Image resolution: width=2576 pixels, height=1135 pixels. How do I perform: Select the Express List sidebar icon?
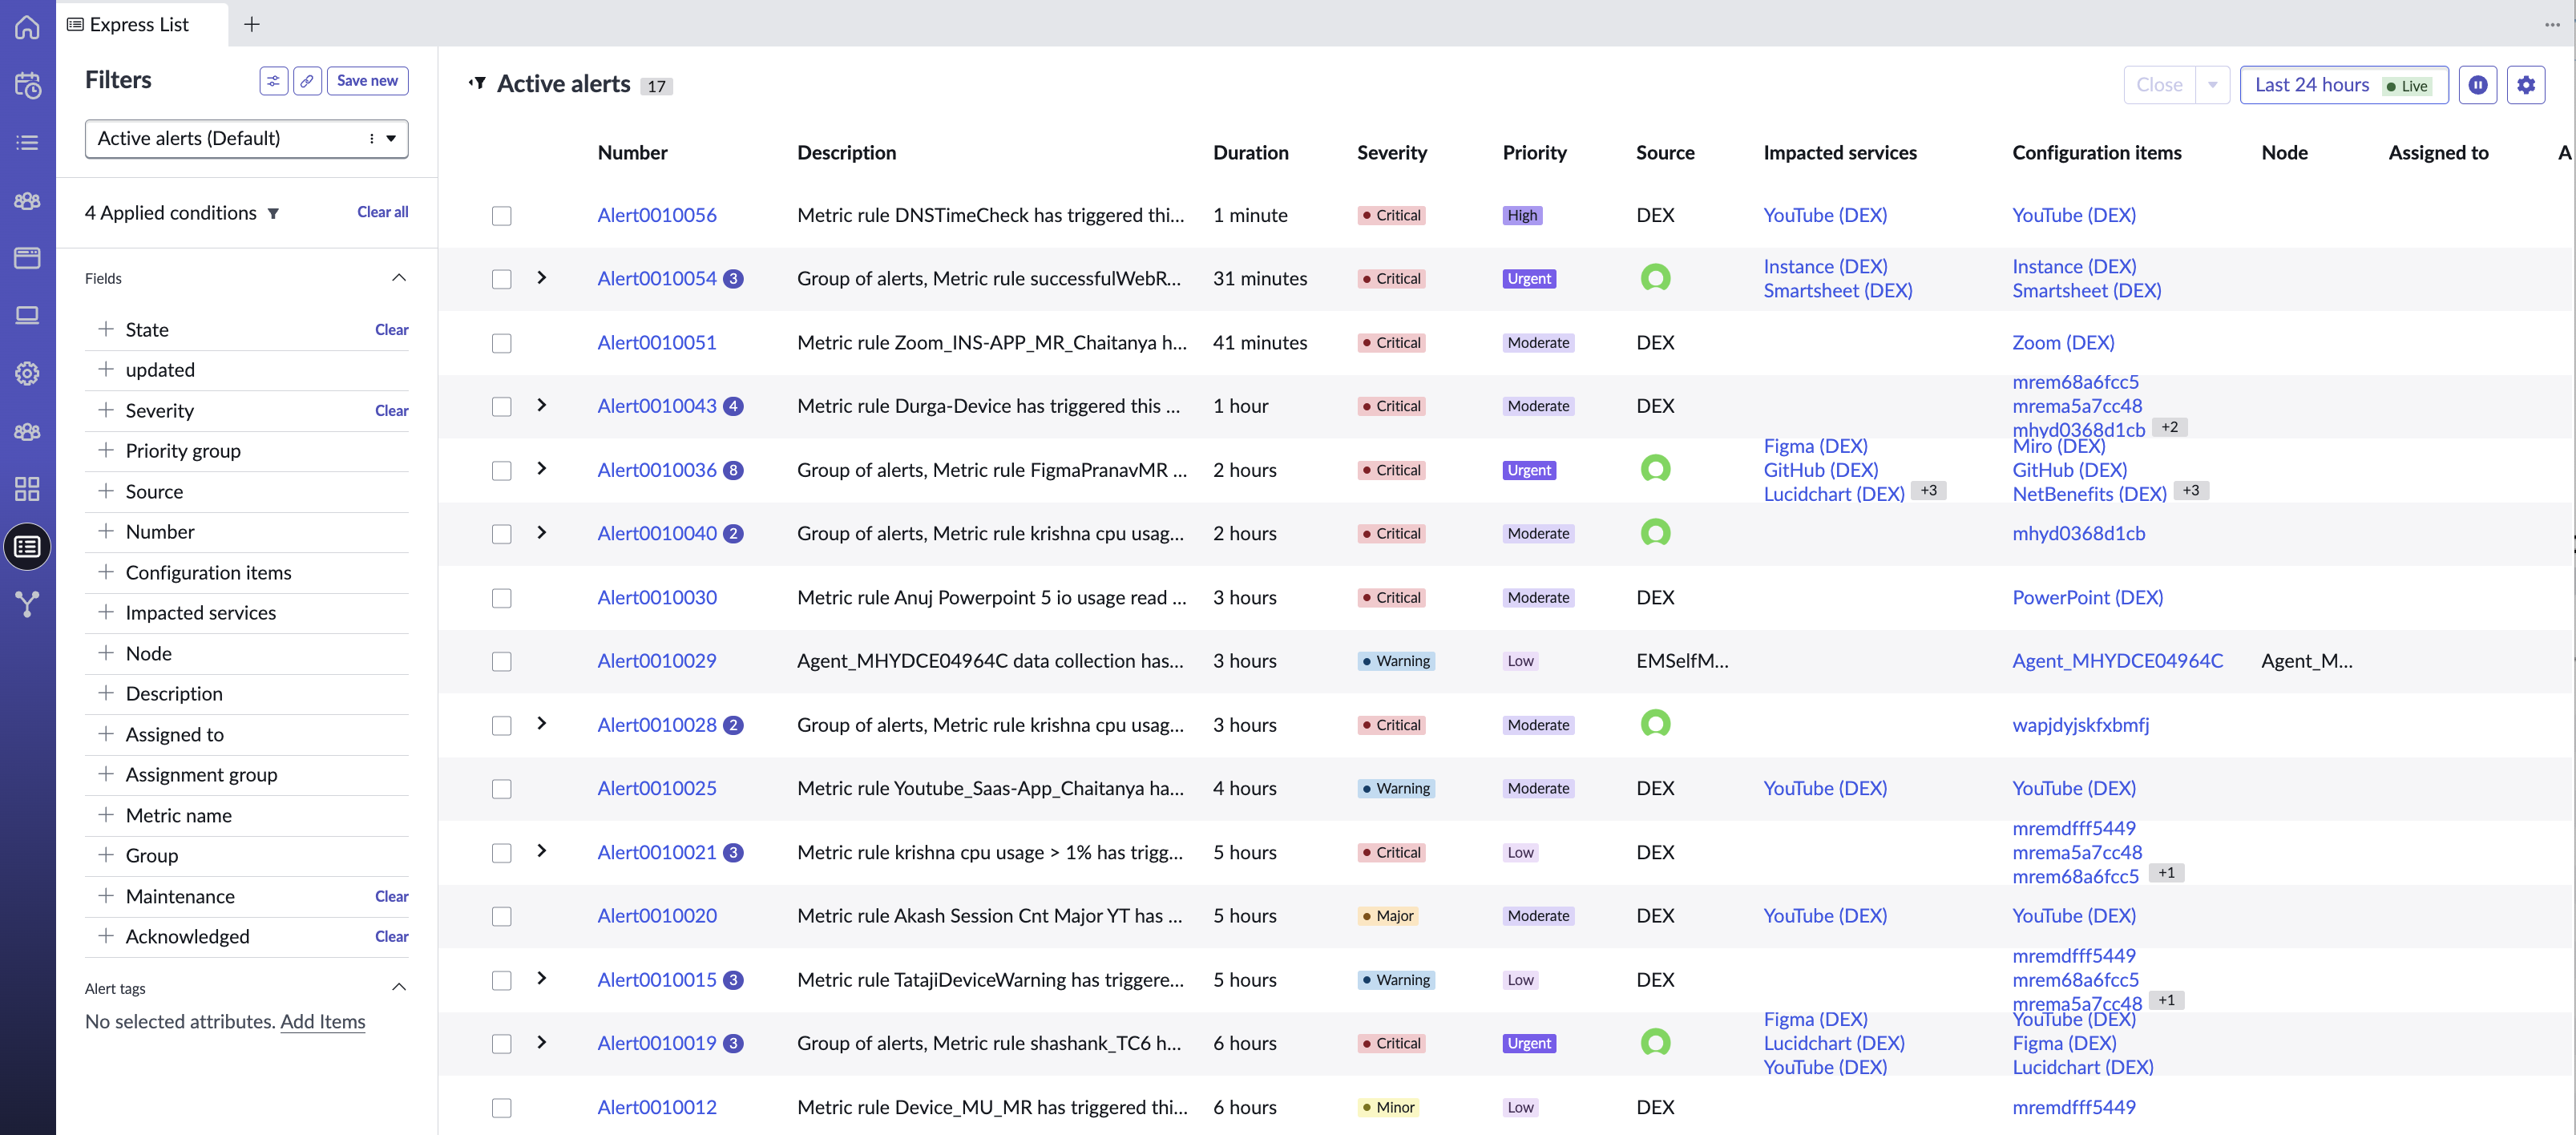(x=27, y=547)
